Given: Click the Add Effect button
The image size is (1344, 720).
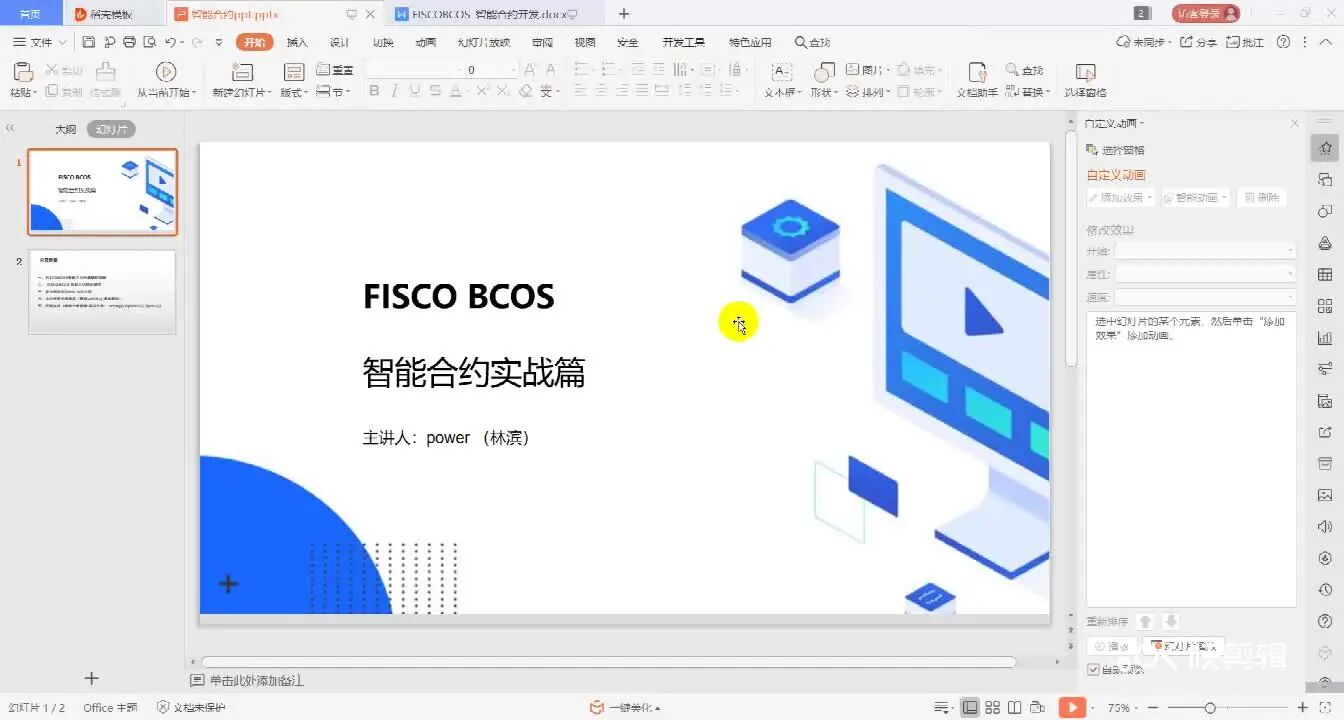Looking at the screenshot, I should tap(1121, 198).
